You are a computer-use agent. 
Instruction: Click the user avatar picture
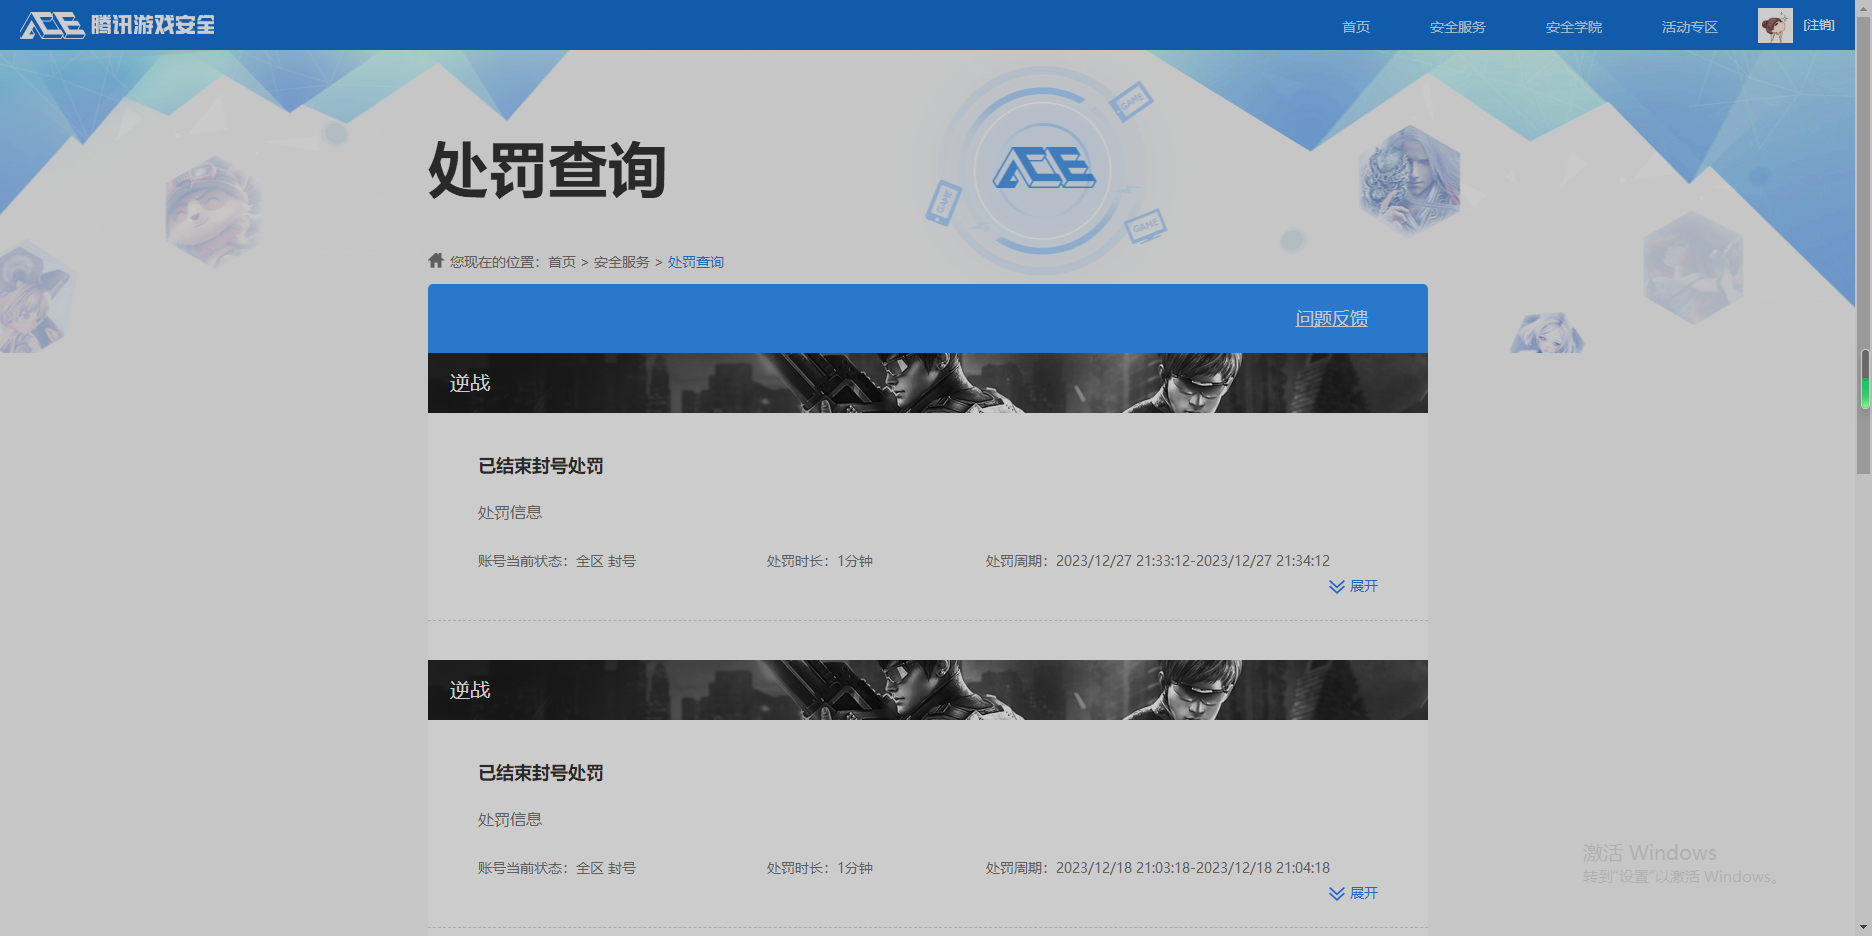(1775, 25)
